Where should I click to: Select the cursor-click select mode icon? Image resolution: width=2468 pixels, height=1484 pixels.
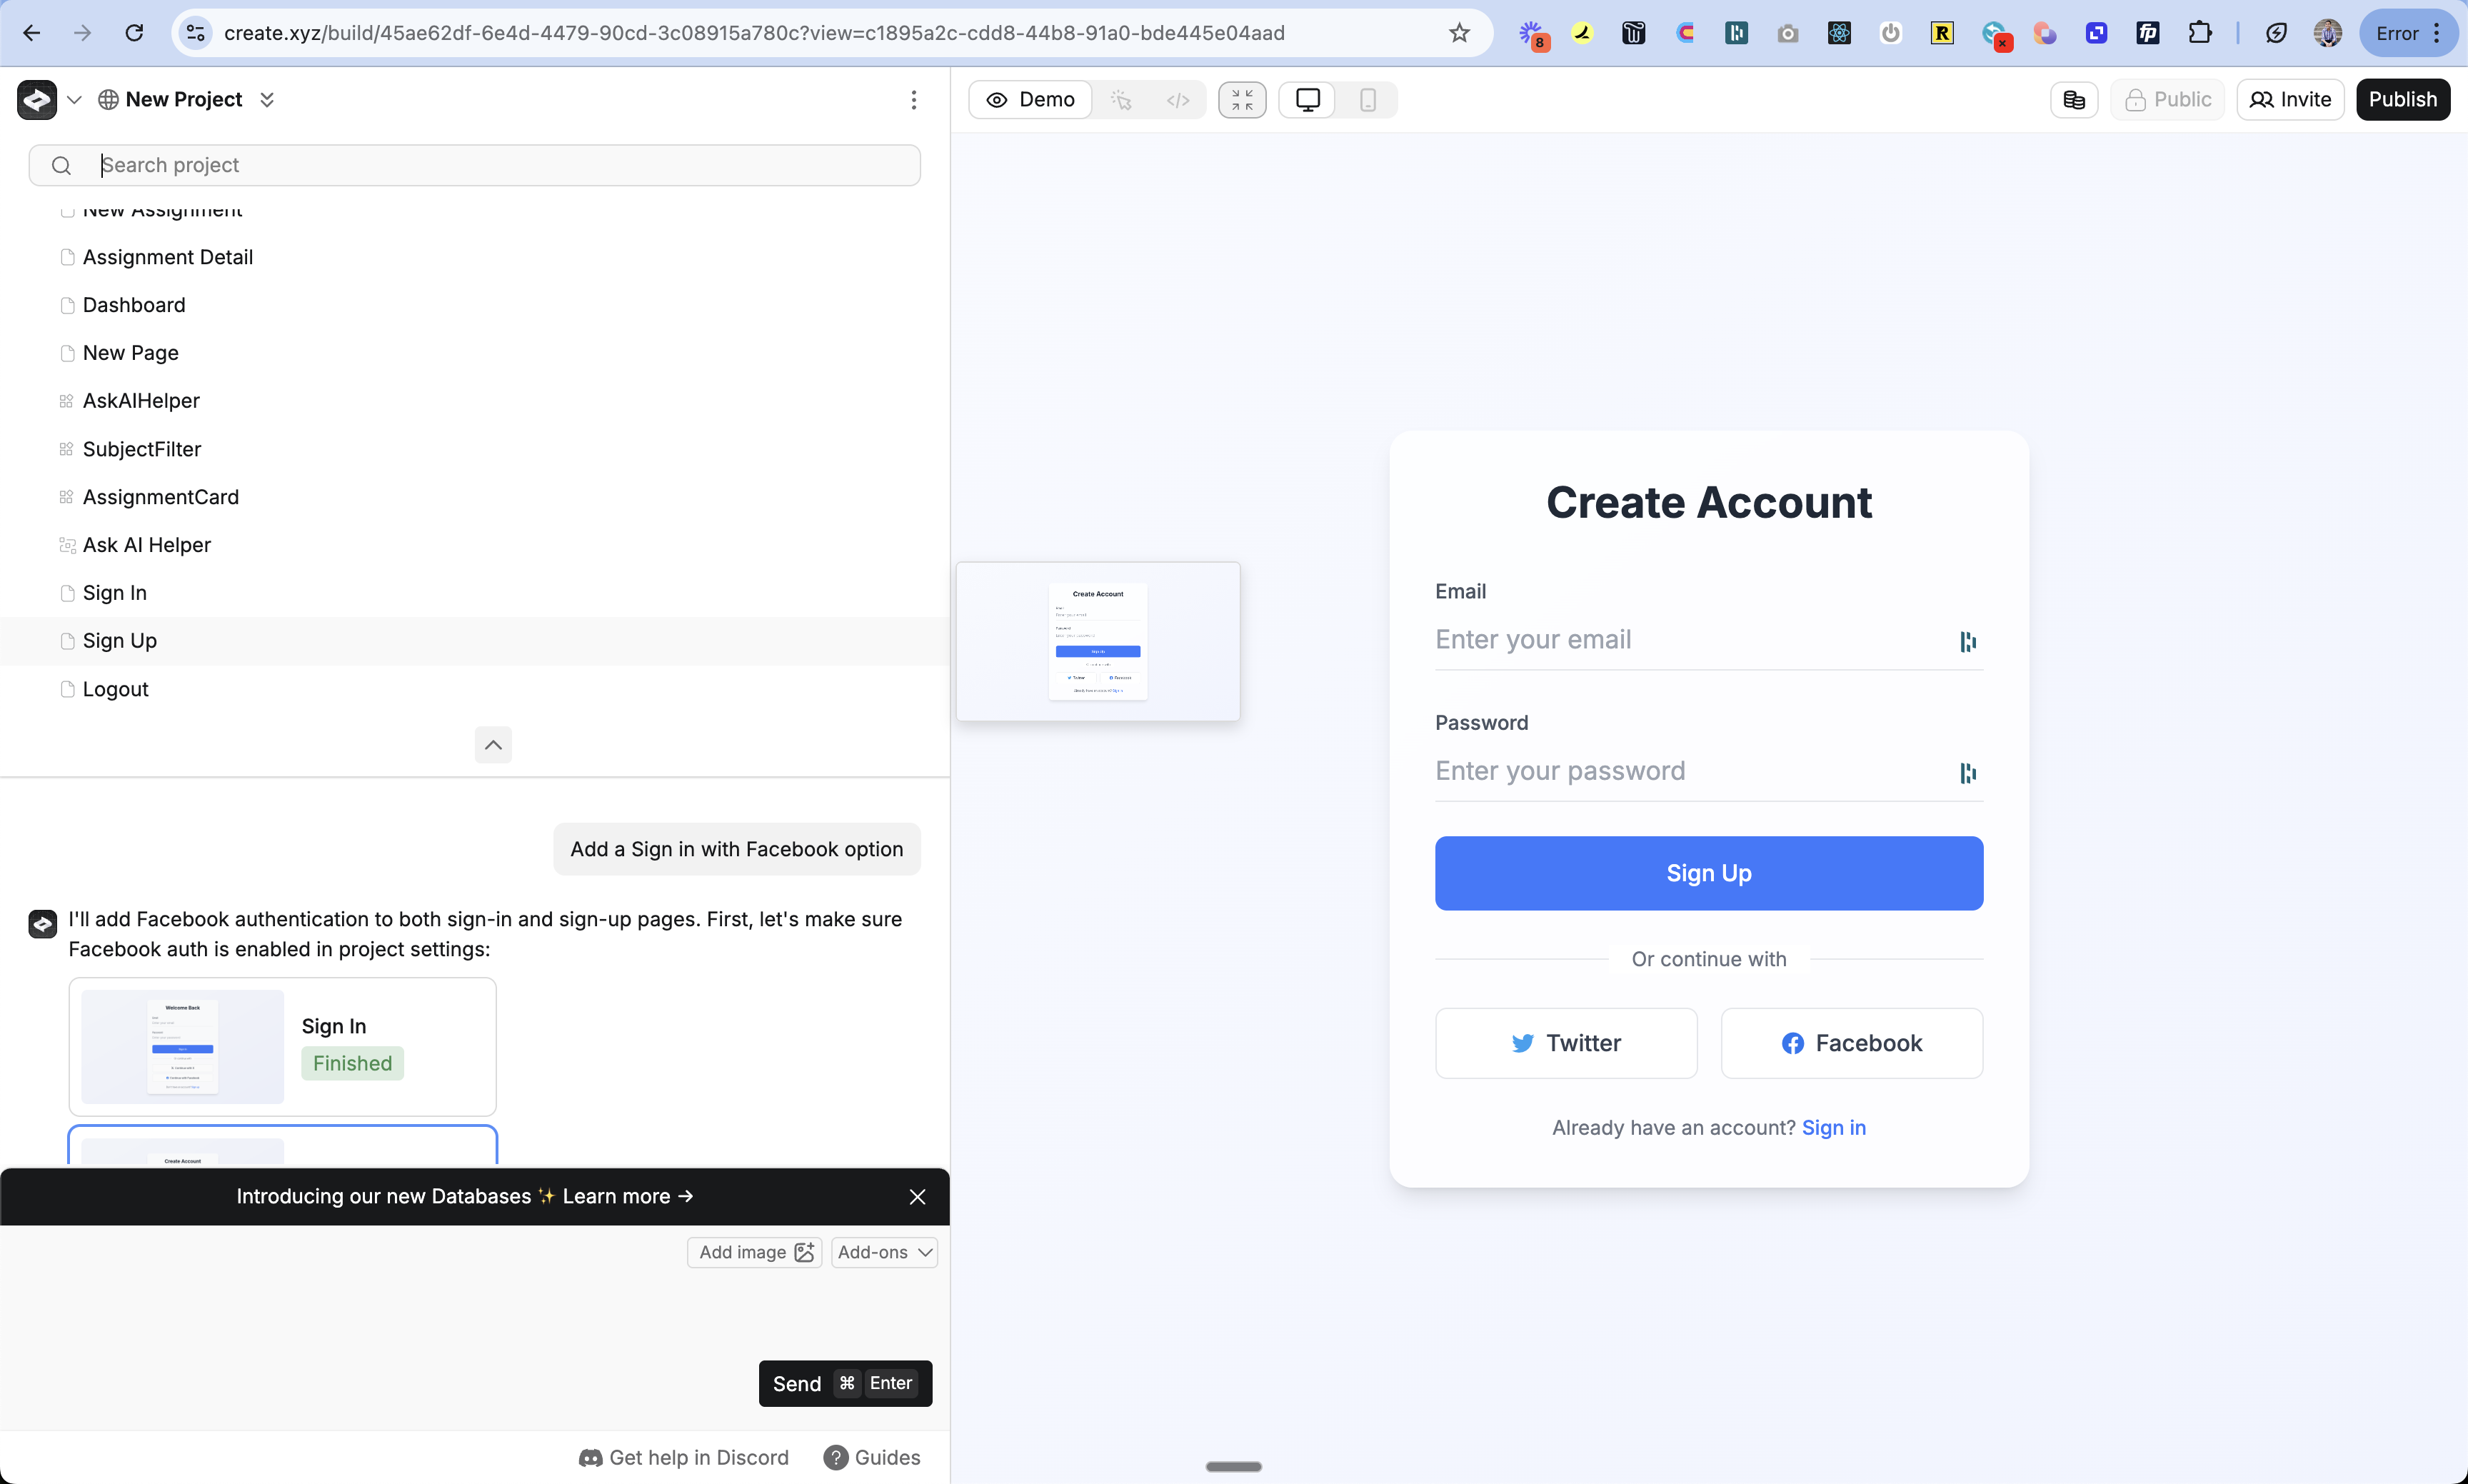1121,100
